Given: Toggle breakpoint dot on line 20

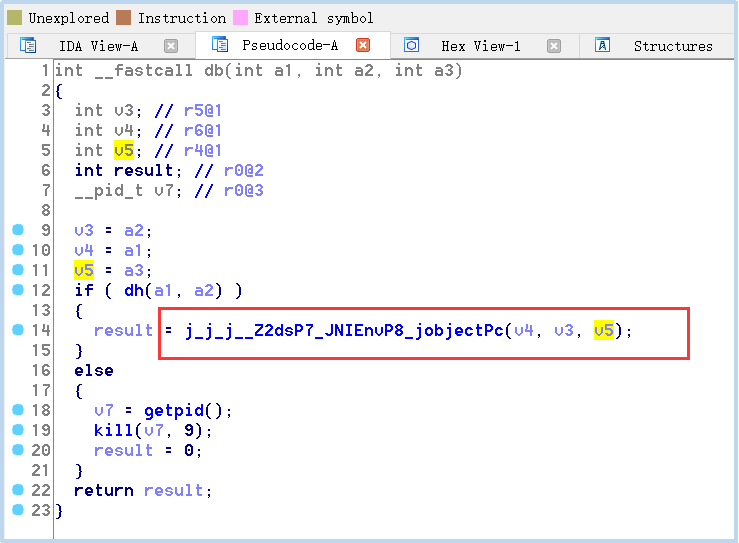Looking at the screenshot, I should pos(18,450).
